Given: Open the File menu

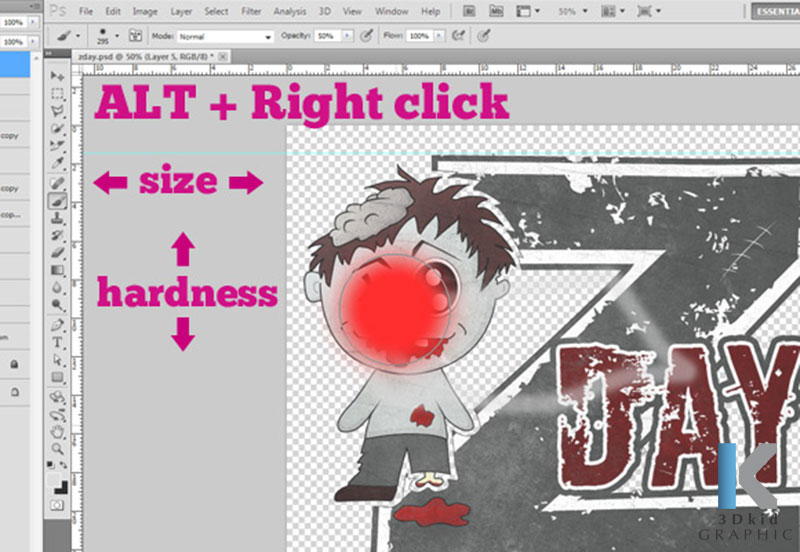Looking at the screenshot, I should click(x=86, y=11).
